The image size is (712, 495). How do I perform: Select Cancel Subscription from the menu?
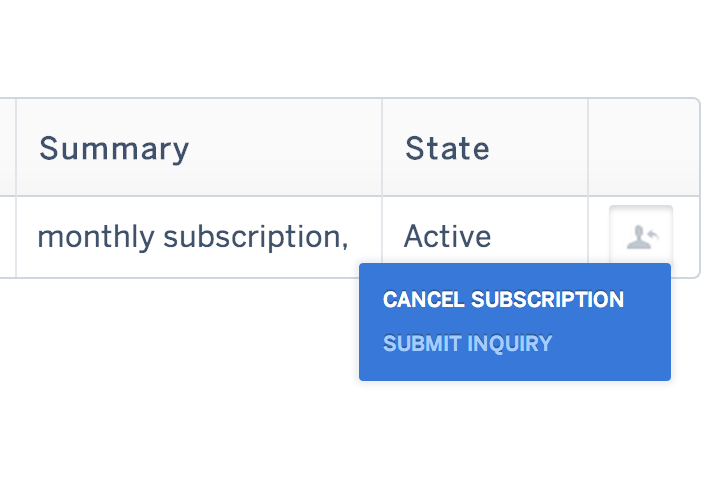tap(503, 300)
